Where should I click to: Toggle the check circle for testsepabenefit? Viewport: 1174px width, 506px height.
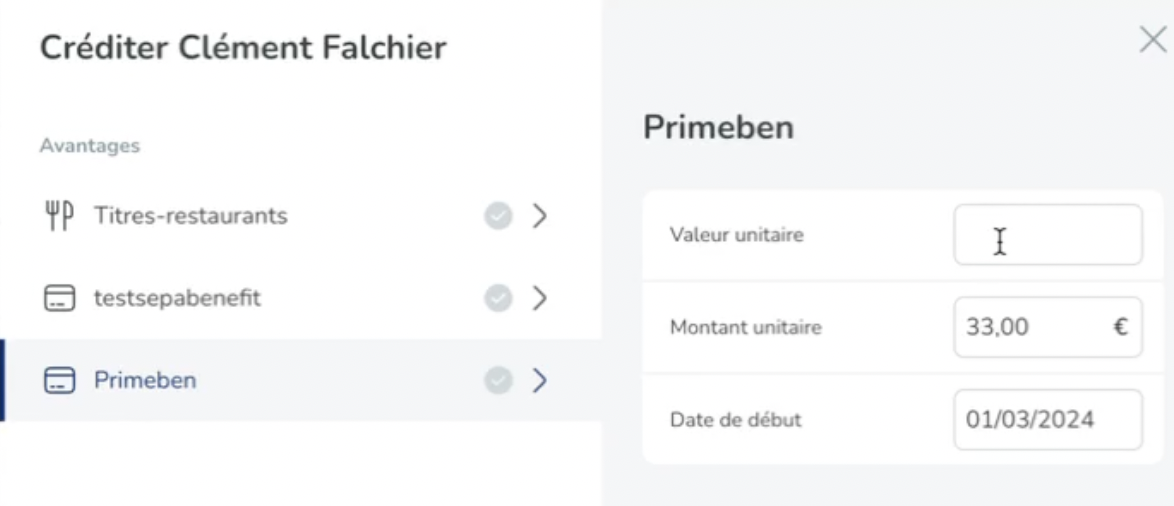point(498,298)
